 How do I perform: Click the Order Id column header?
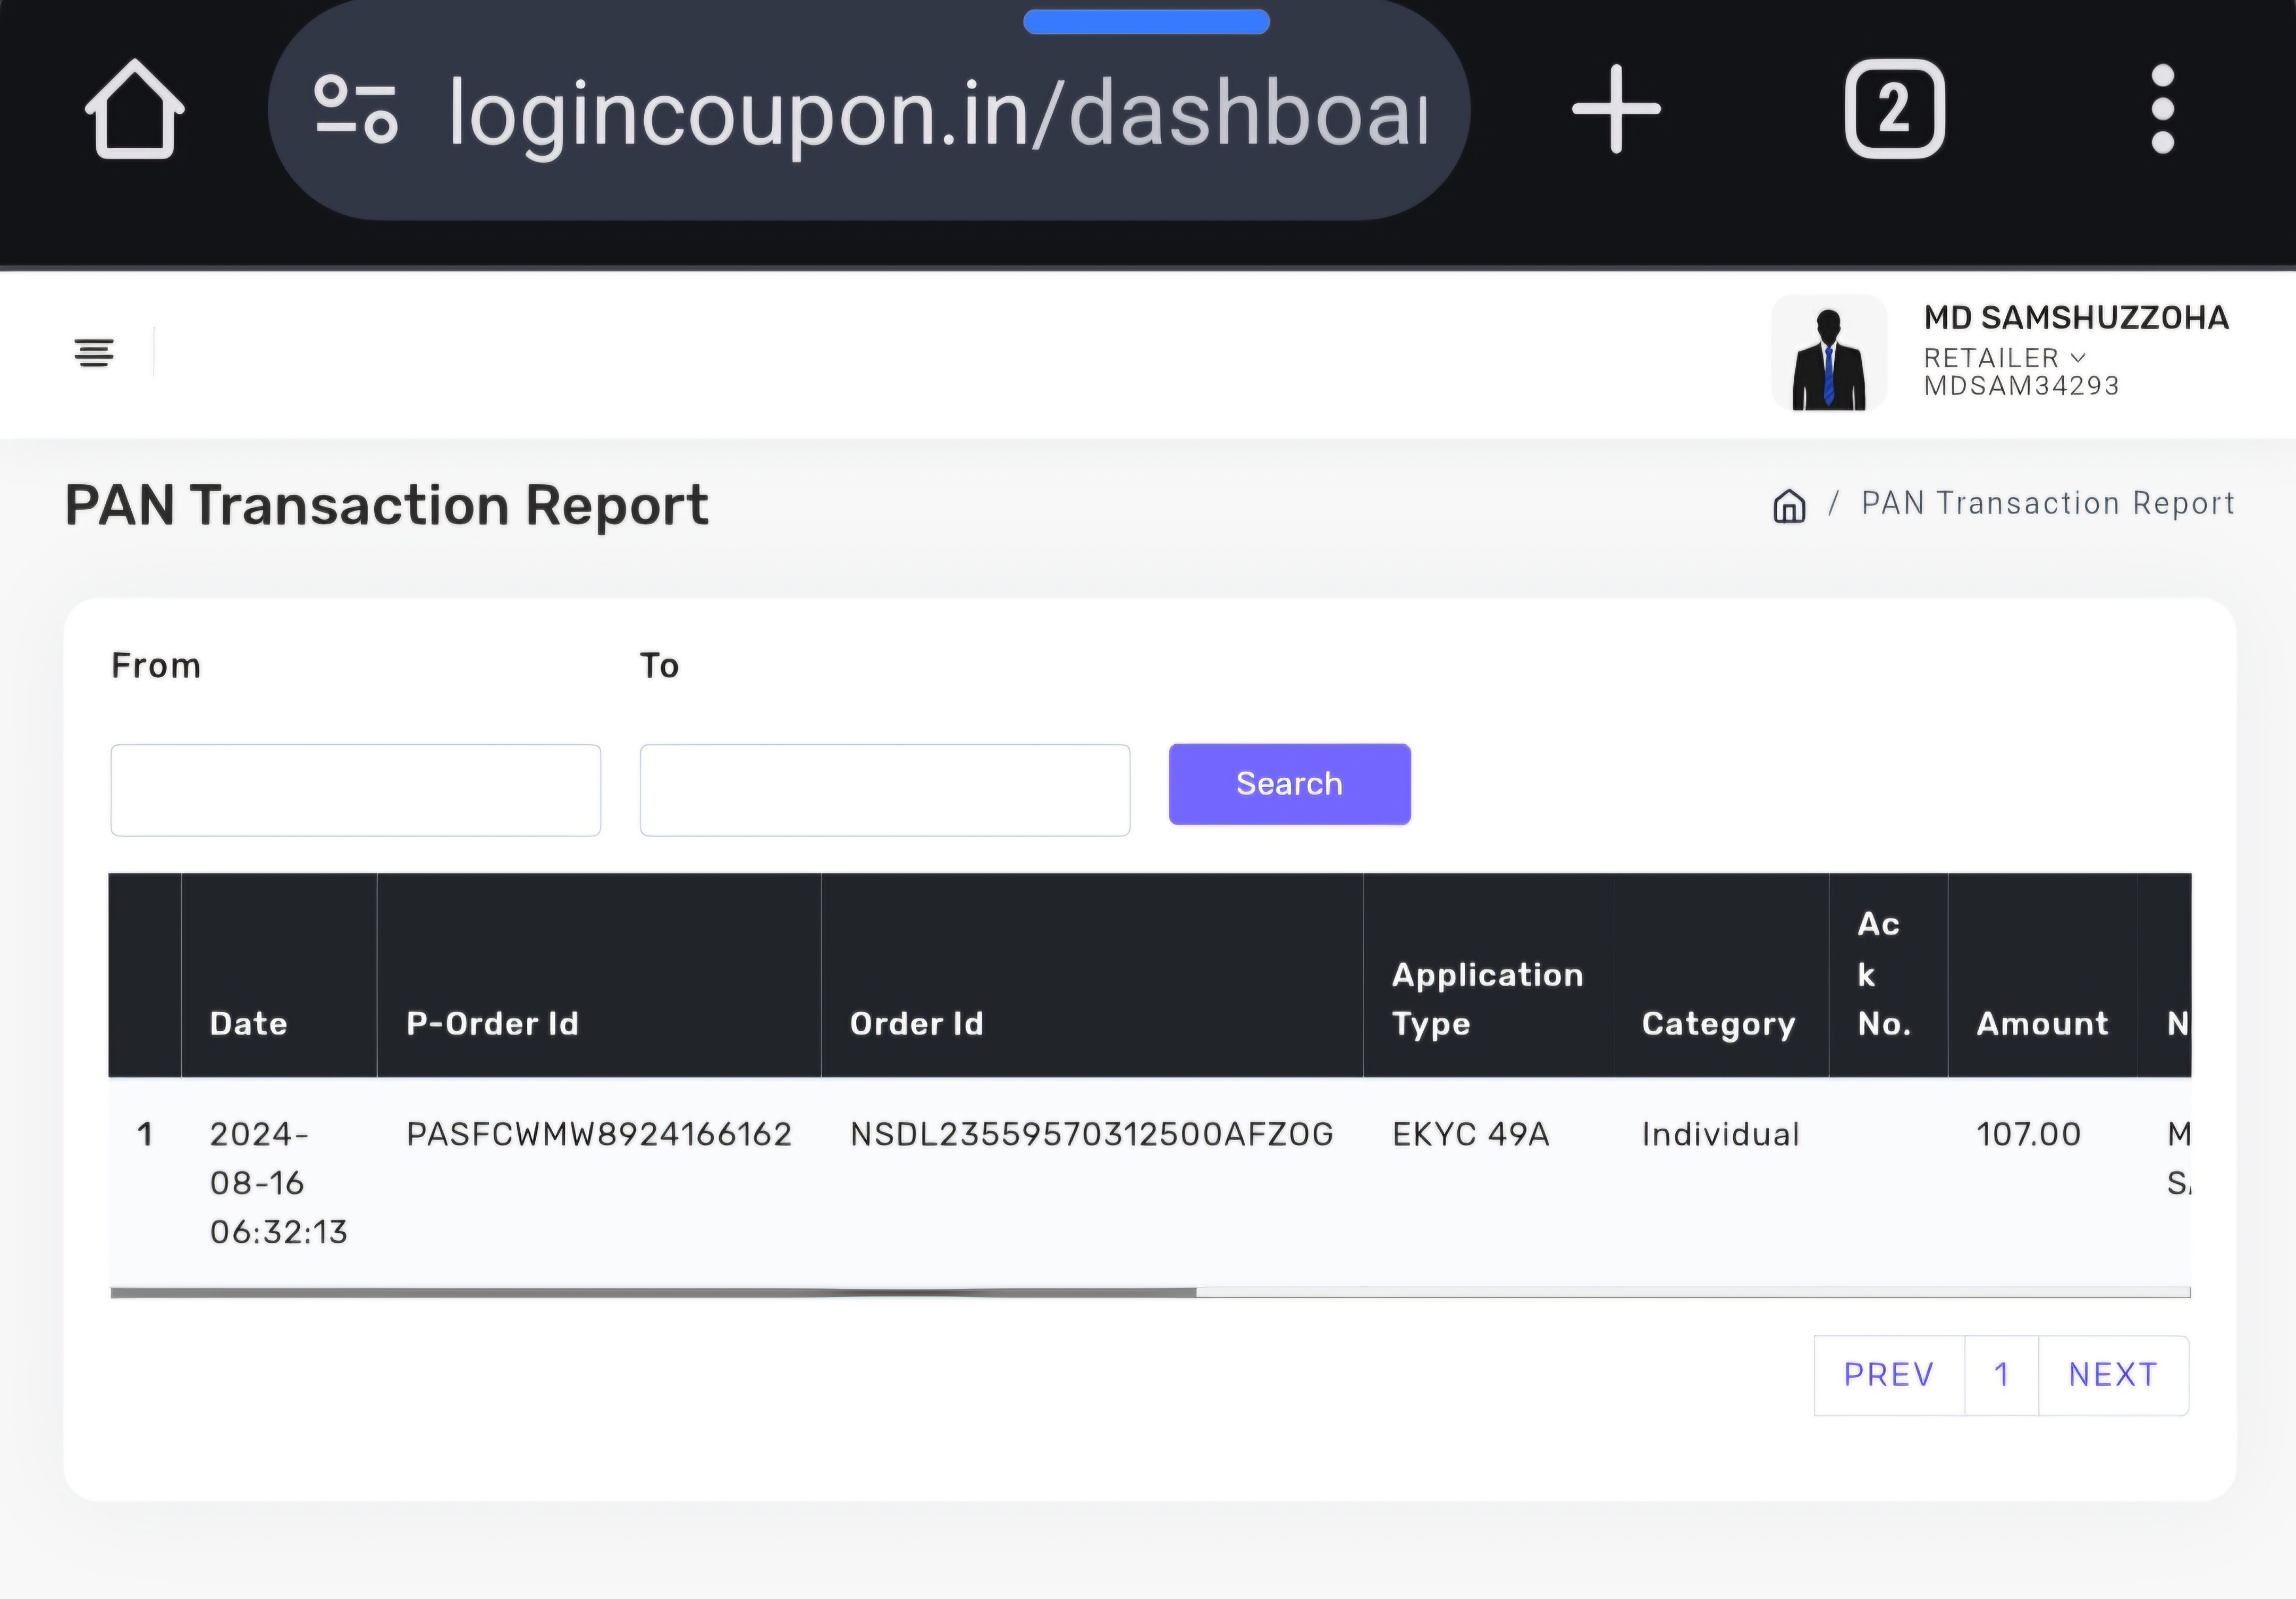tap(916, 1023)
